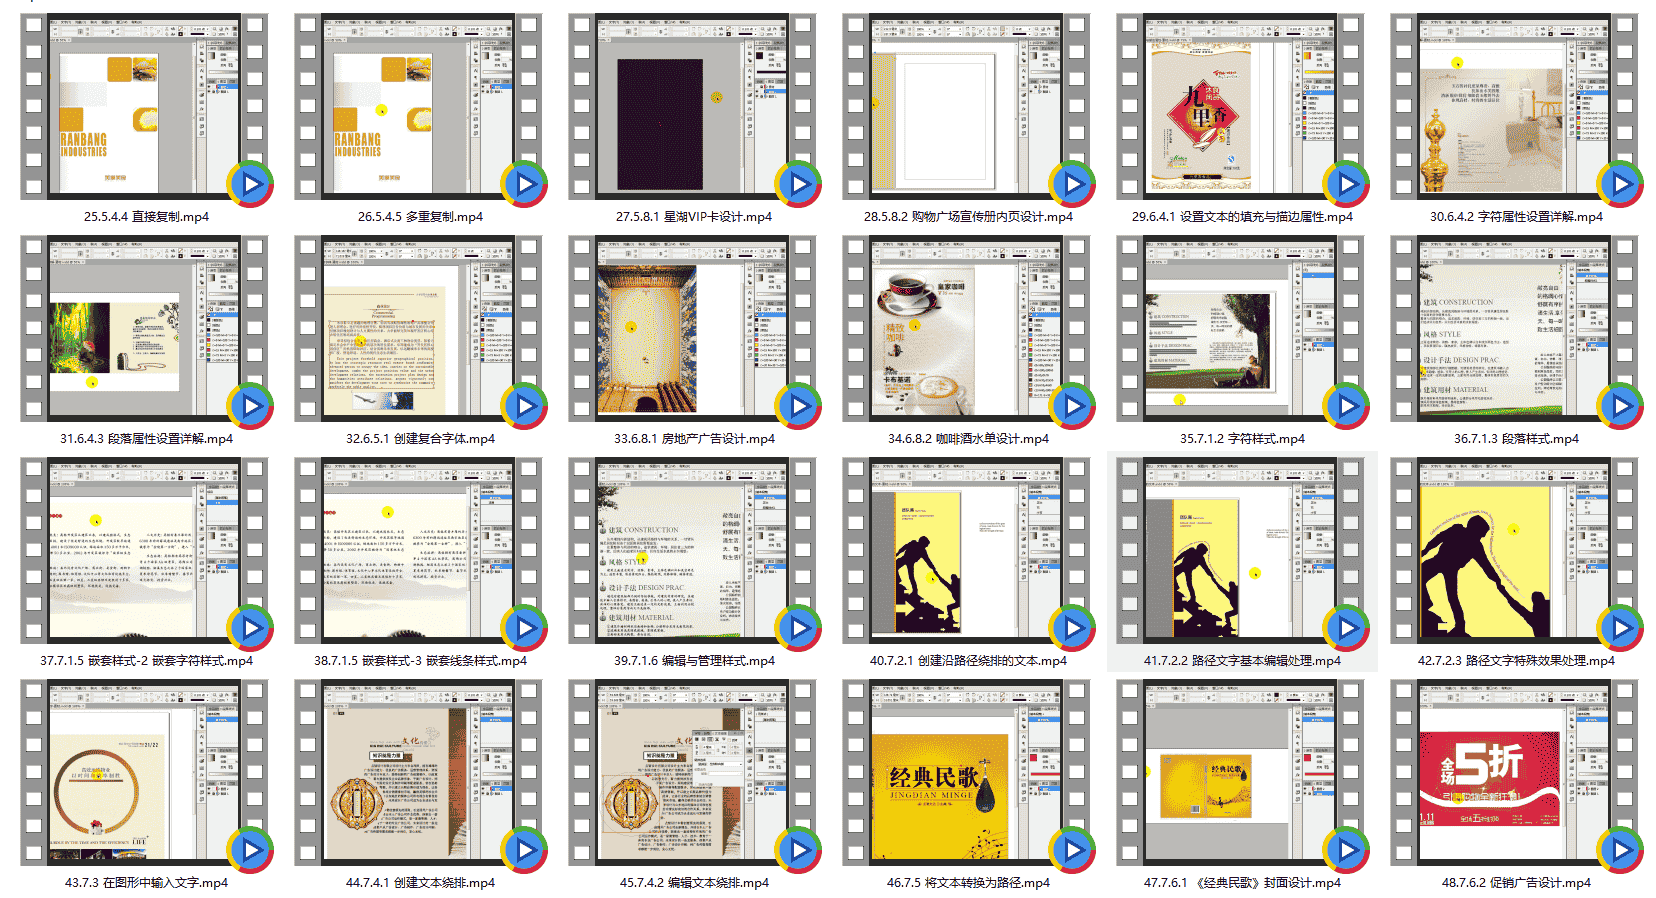Click play icon on 32.6.5.1 创建复合字体 video
Image resolution: width=1656 pixels, height=898 pixels.
[x=523, y=406]
